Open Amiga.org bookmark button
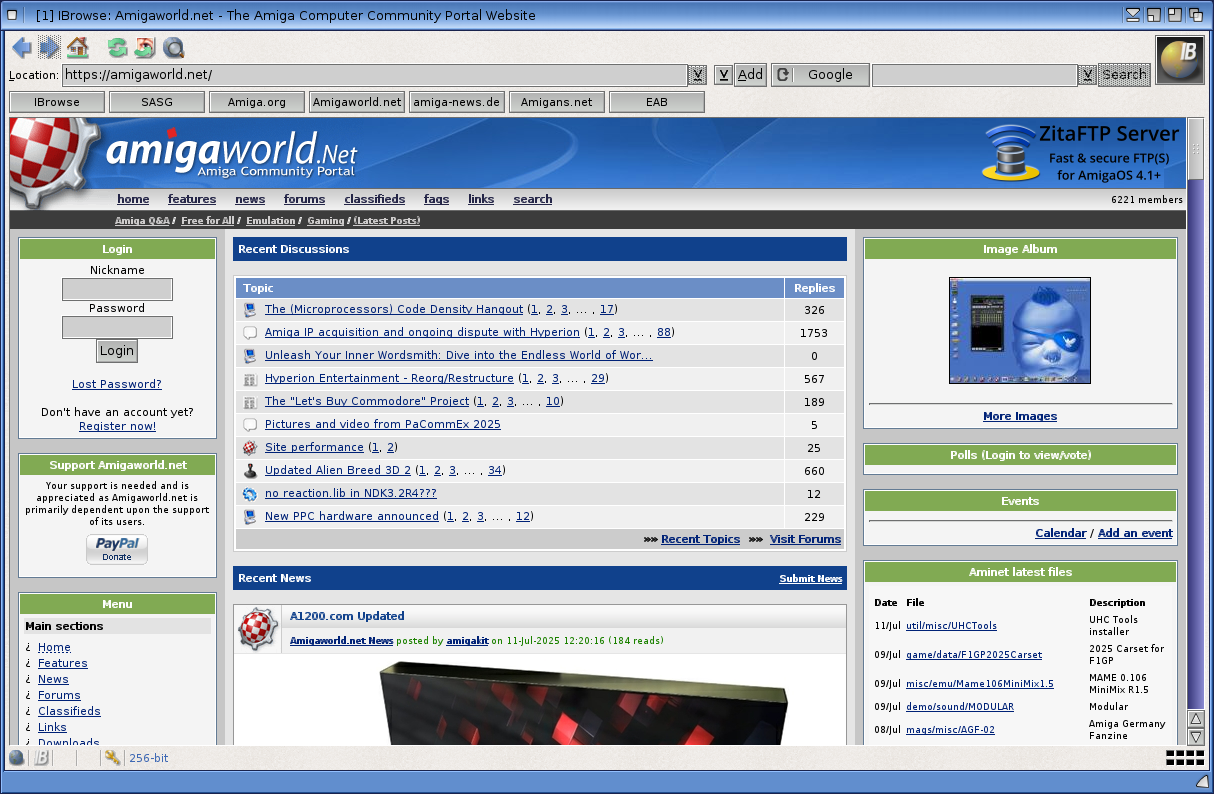 [257, 102]
